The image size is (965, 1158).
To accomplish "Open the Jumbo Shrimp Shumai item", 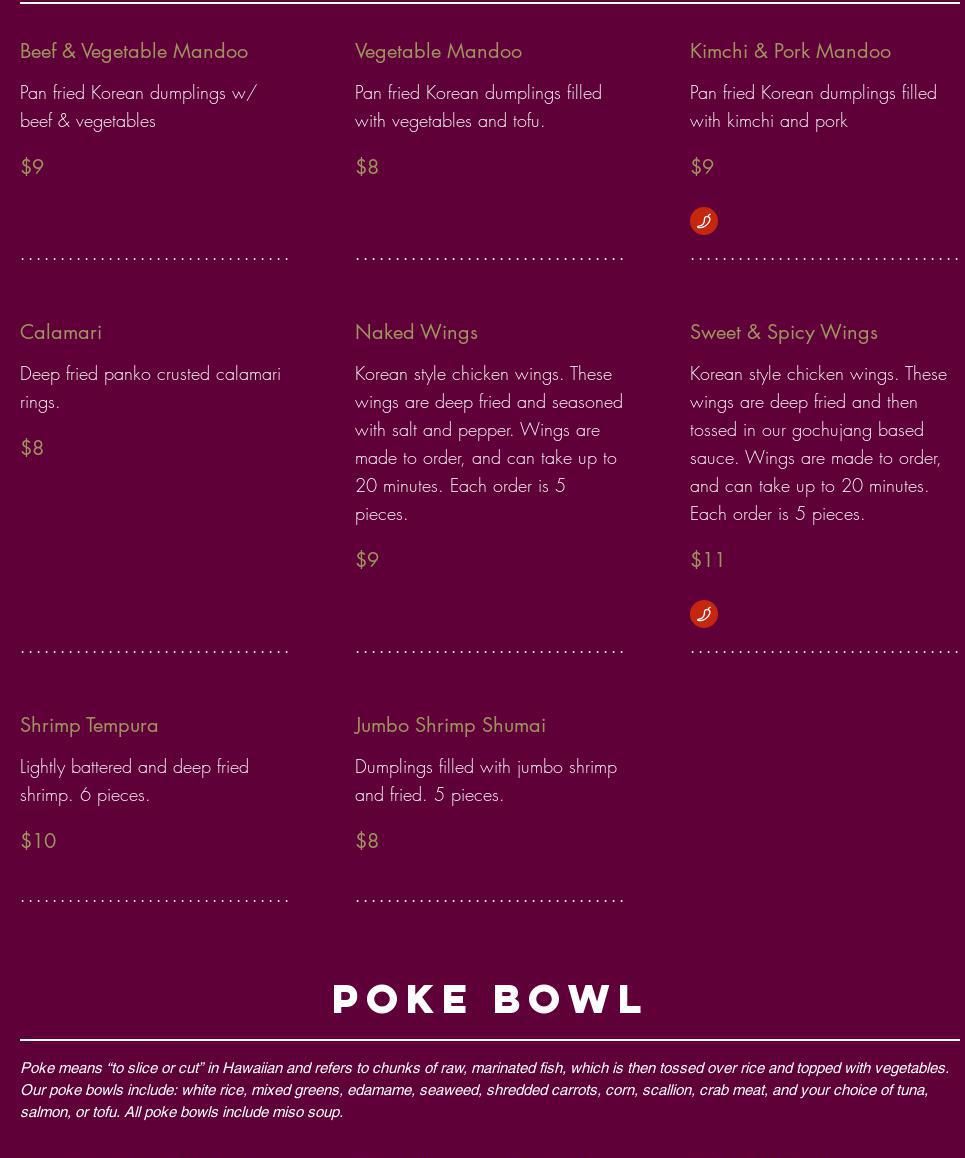I will [450, 726].
